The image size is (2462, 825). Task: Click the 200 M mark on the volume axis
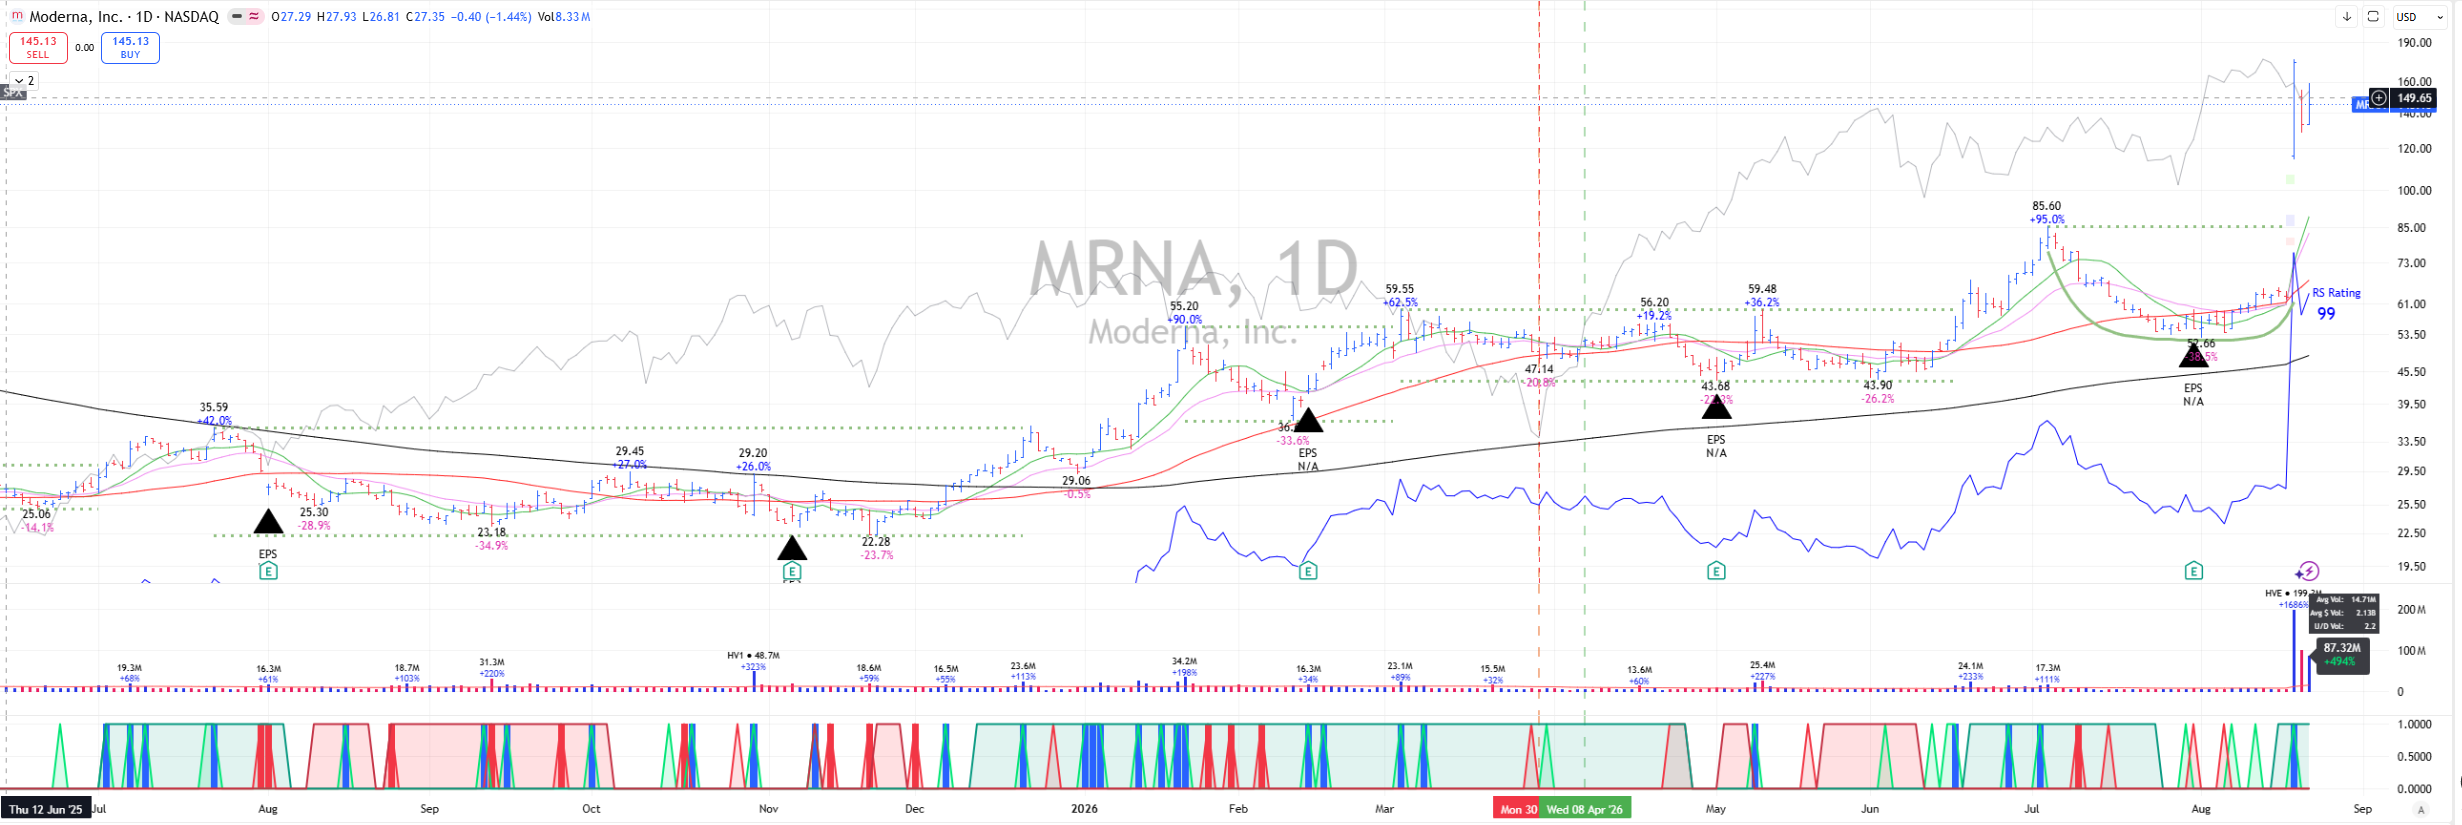point(2412,609)
